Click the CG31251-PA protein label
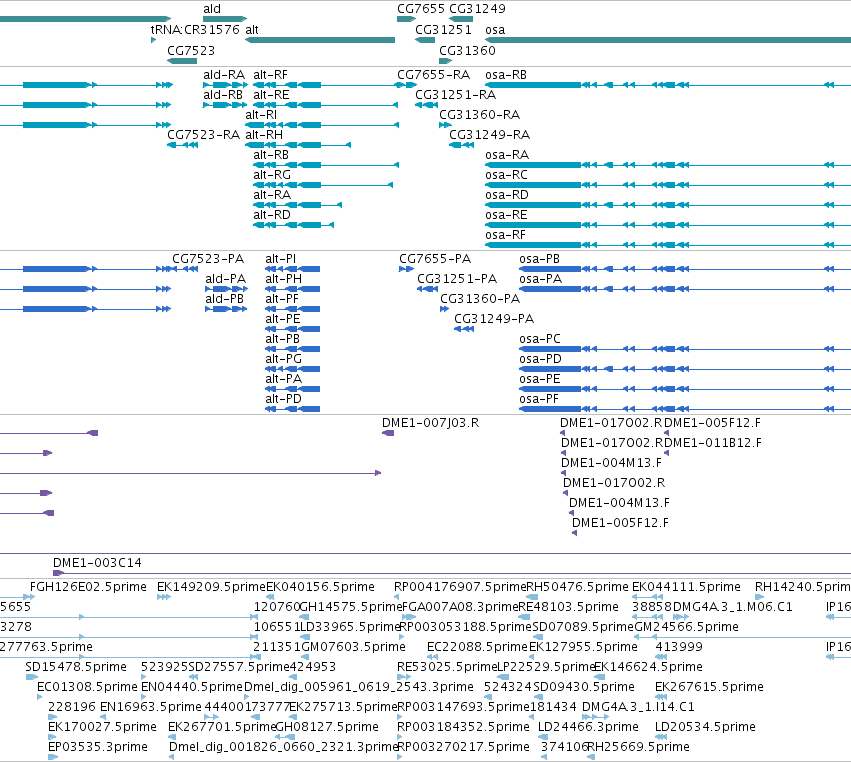Viewport: 851px width, 762px height. click(457, 279)
